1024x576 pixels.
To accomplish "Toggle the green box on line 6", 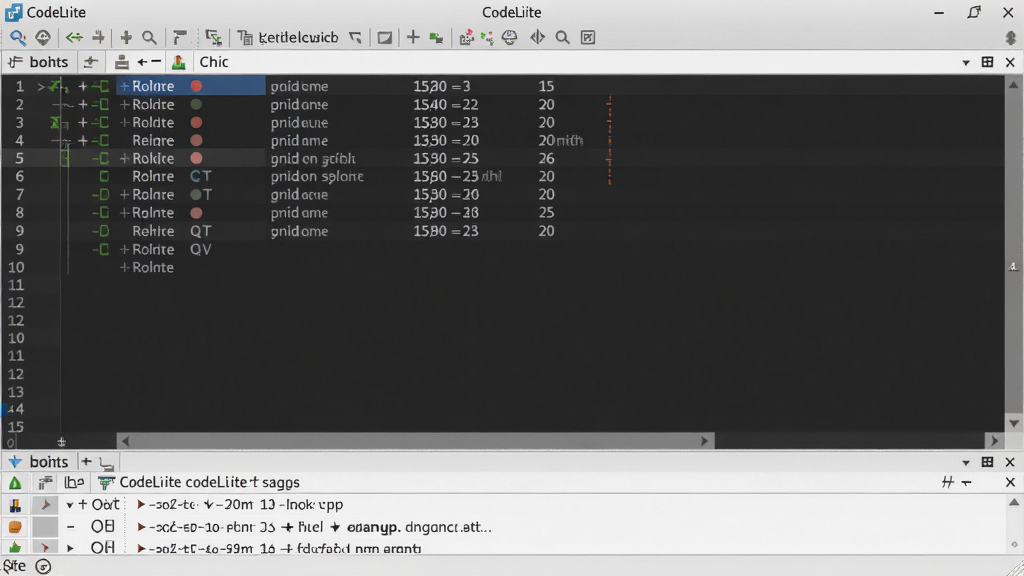I will 104,176.
